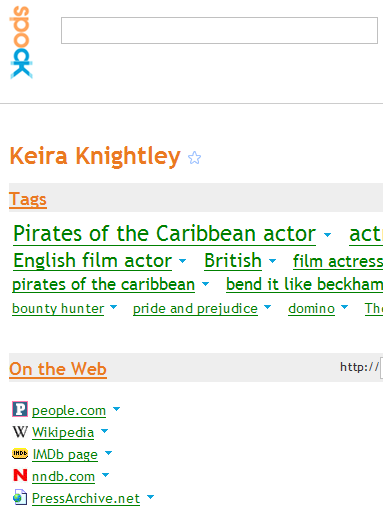Click the people.com P favicon
Viewport: 383px width, 527px height.
pyautogui.click(x=20, y=409)
